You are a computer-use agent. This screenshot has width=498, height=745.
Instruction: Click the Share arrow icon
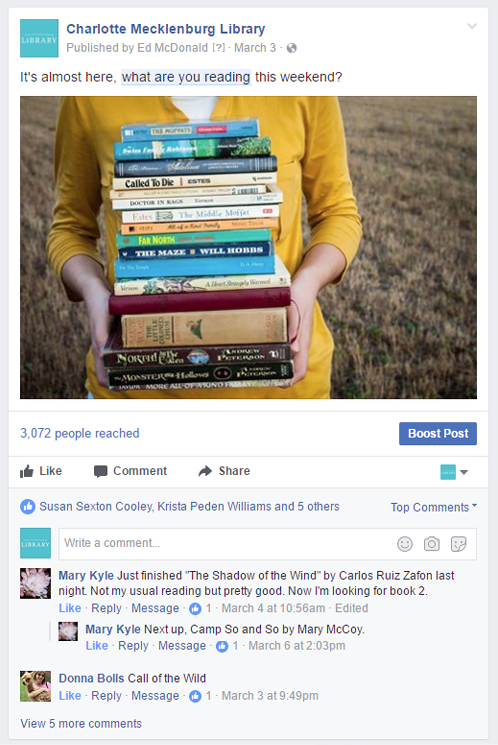[205, 471]
